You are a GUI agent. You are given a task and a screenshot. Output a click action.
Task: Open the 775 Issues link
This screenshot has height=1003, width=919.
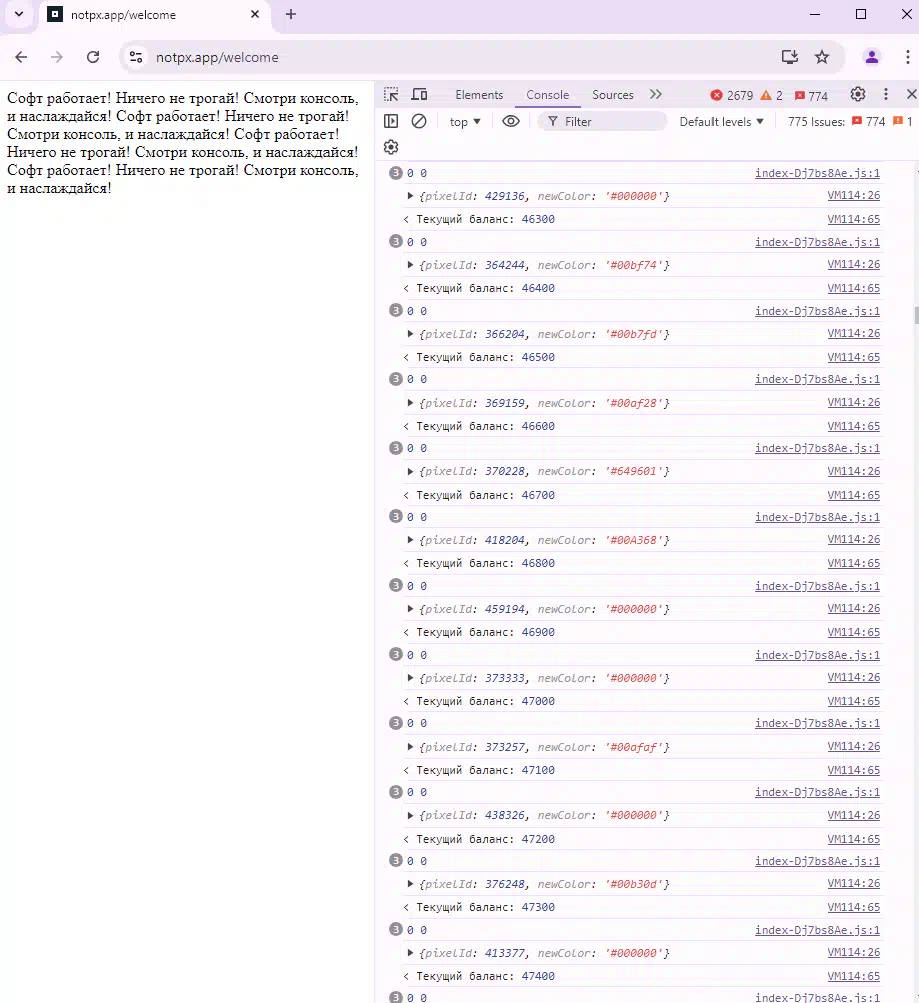click(x=850, y=122)
